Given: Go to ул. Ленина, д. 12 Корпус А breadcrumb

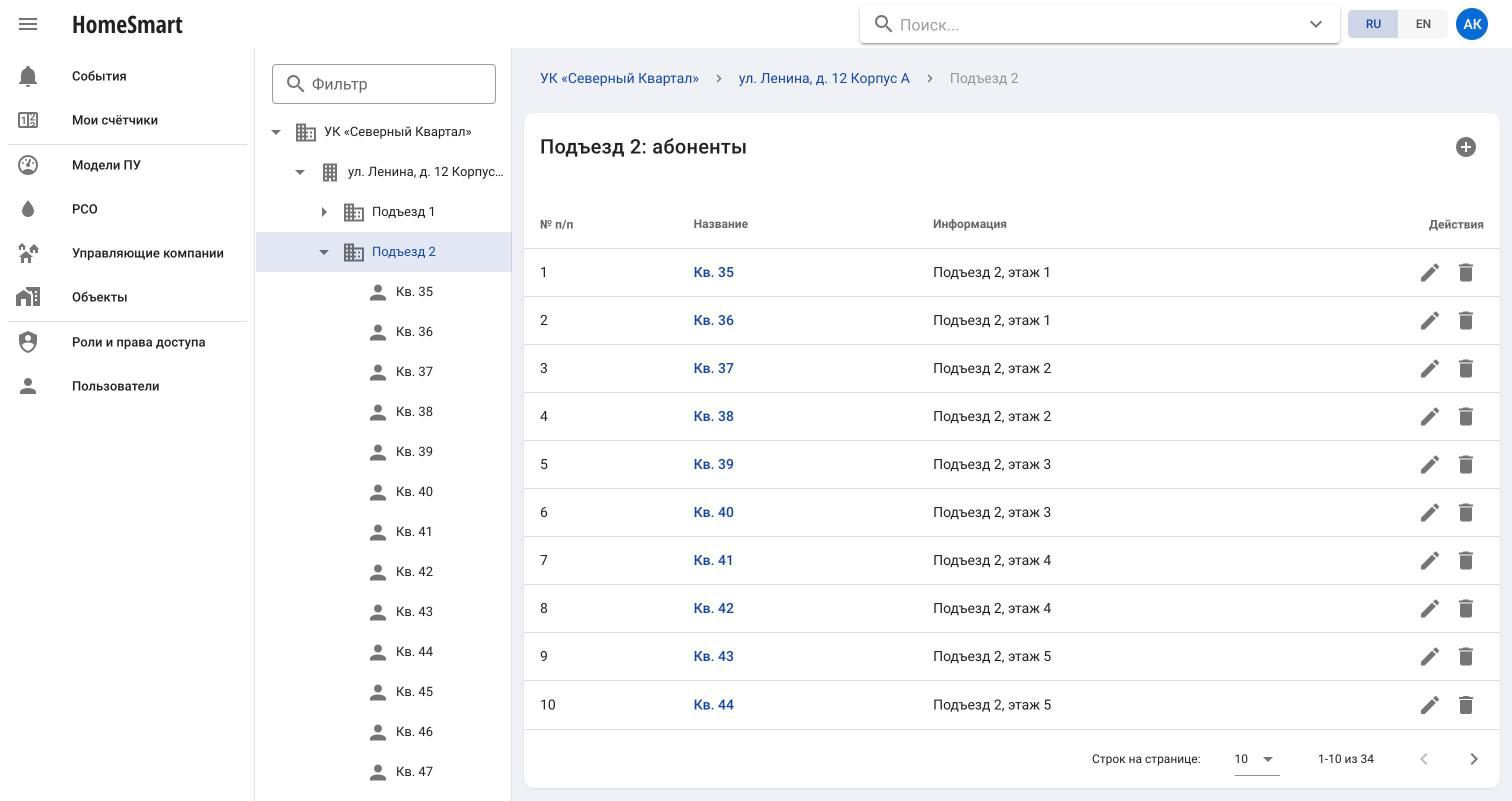Looking at the screenshot, I should tap(824, 78).
